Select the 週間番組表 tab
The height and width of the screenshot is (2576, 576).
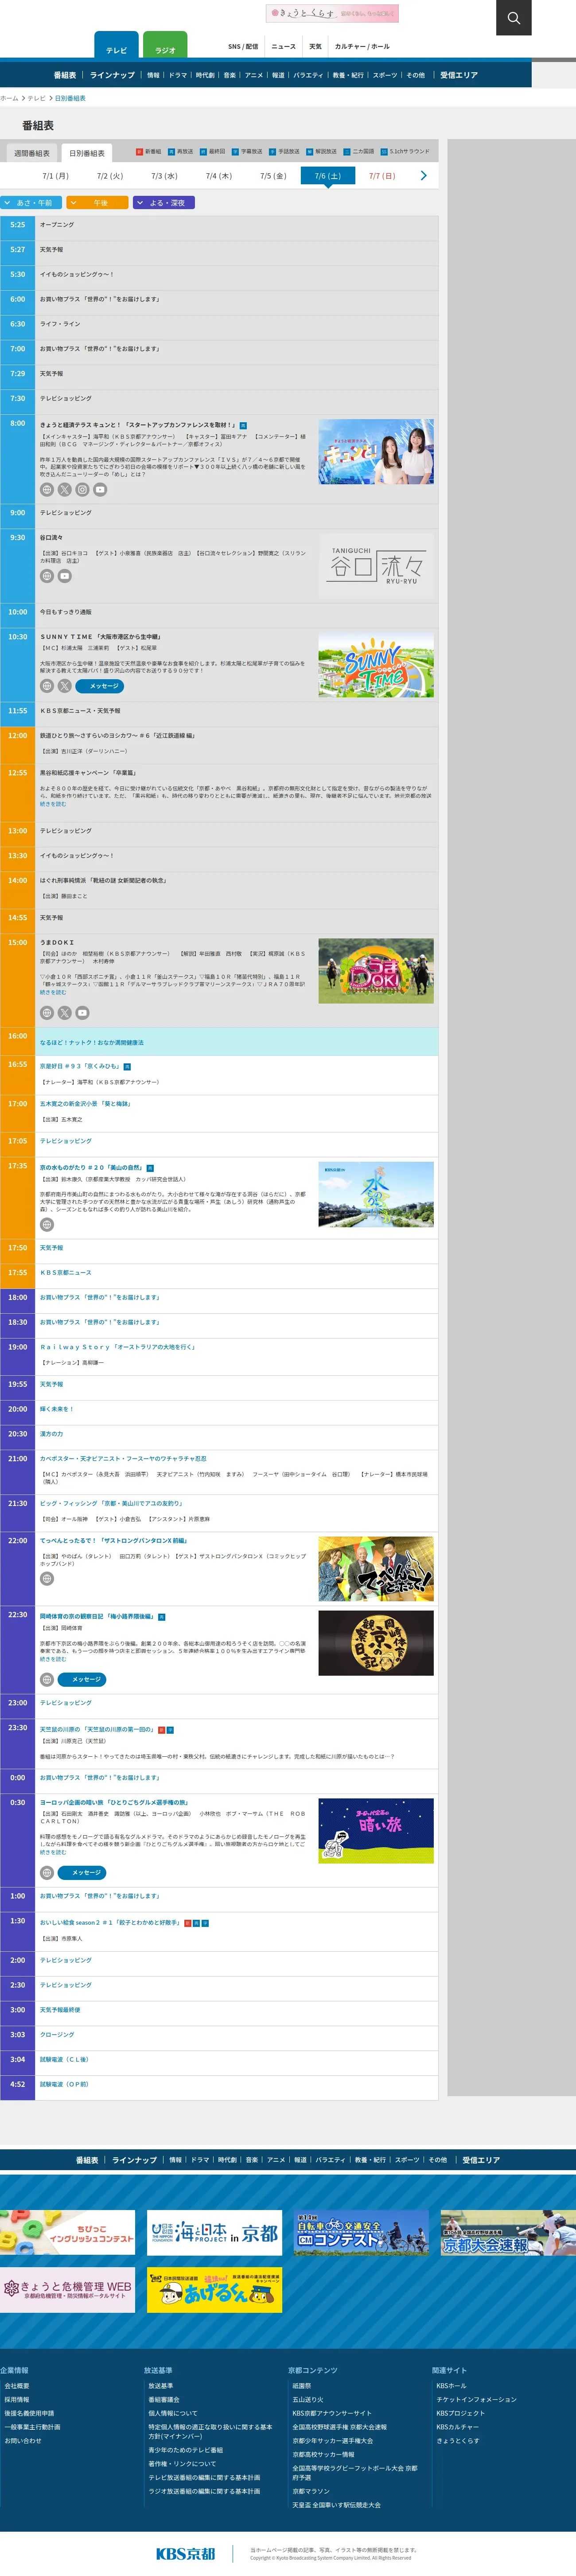point(31,153)
